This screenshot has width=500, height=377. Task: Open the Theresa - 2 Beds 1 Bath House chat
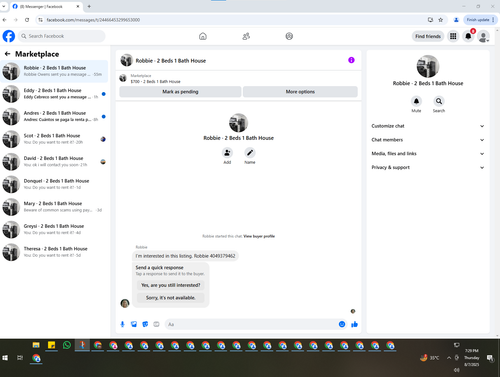54,252
